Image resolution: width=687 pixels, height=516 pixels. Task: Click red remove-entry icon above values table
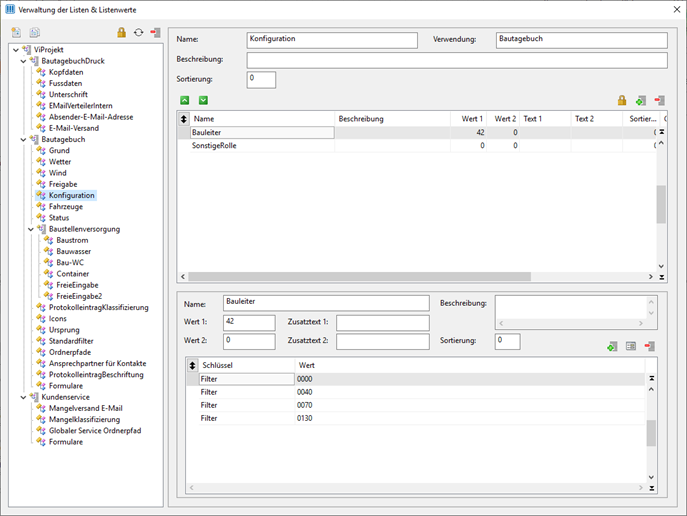659,100
